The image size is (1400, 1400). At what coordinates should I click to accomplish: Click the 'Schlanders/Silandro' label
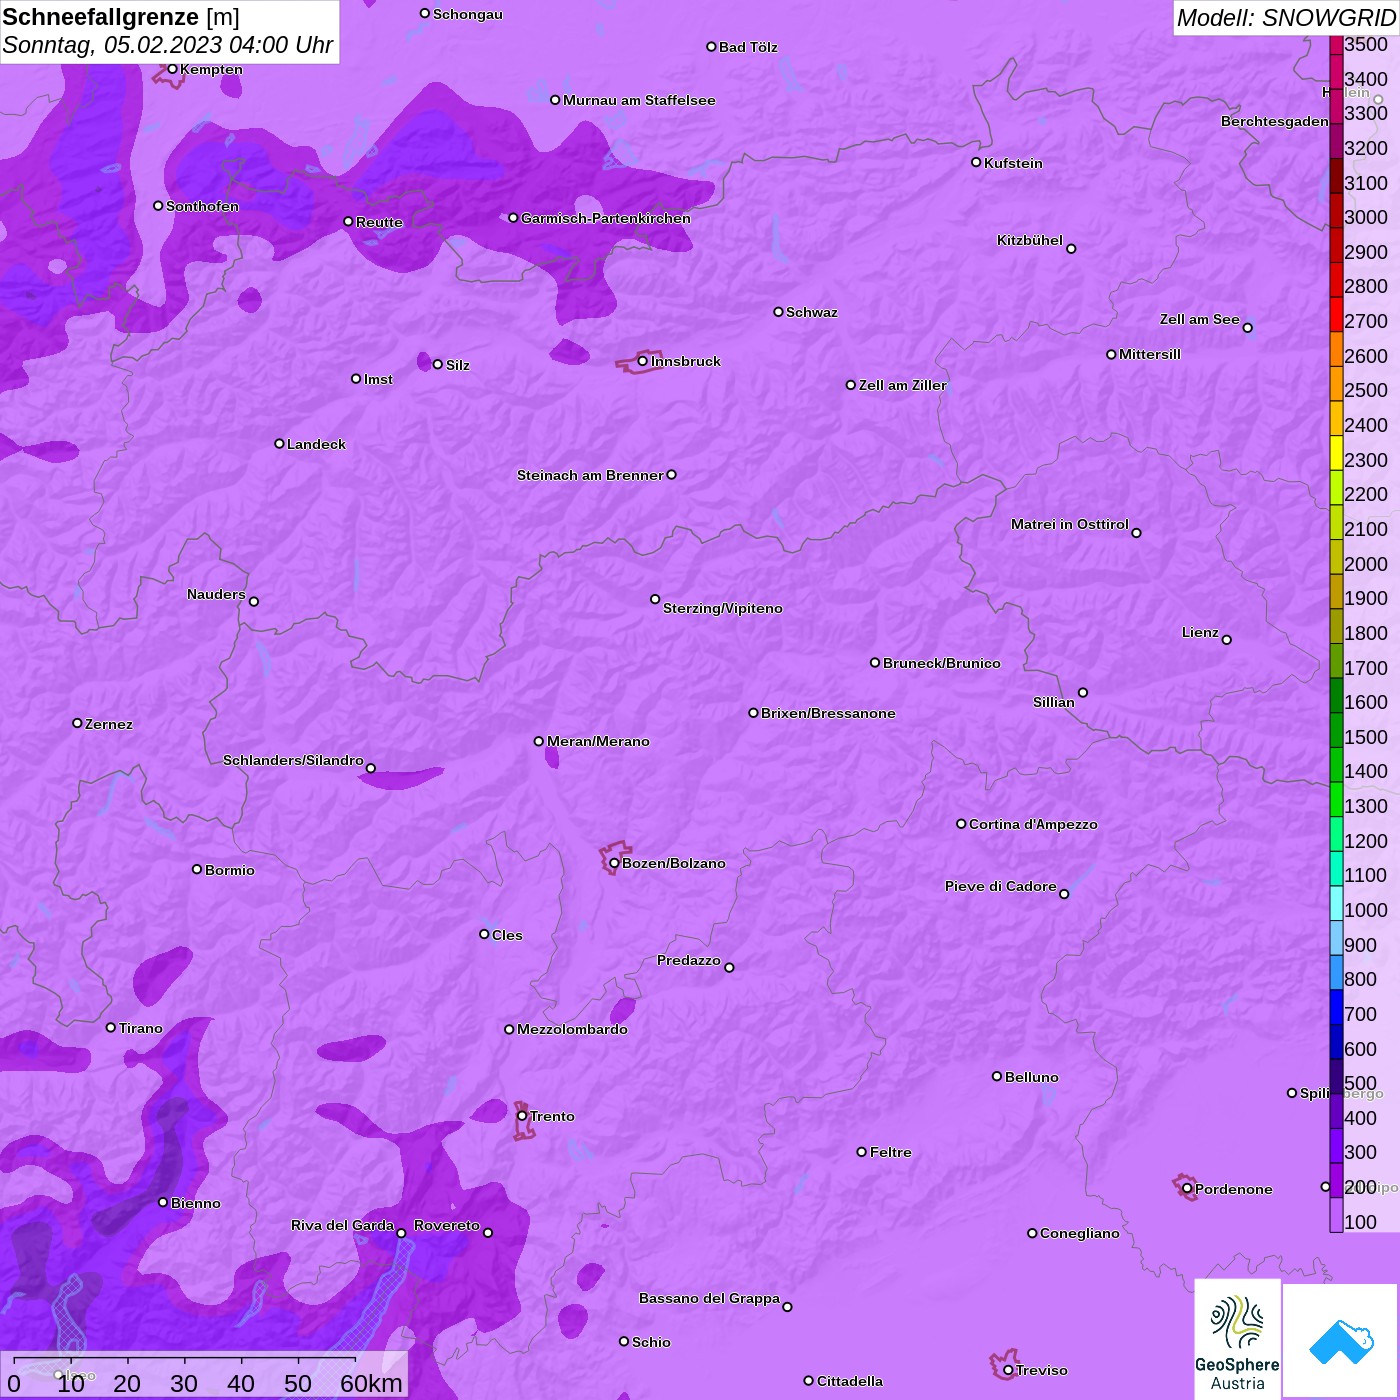[x=293, y=760]
